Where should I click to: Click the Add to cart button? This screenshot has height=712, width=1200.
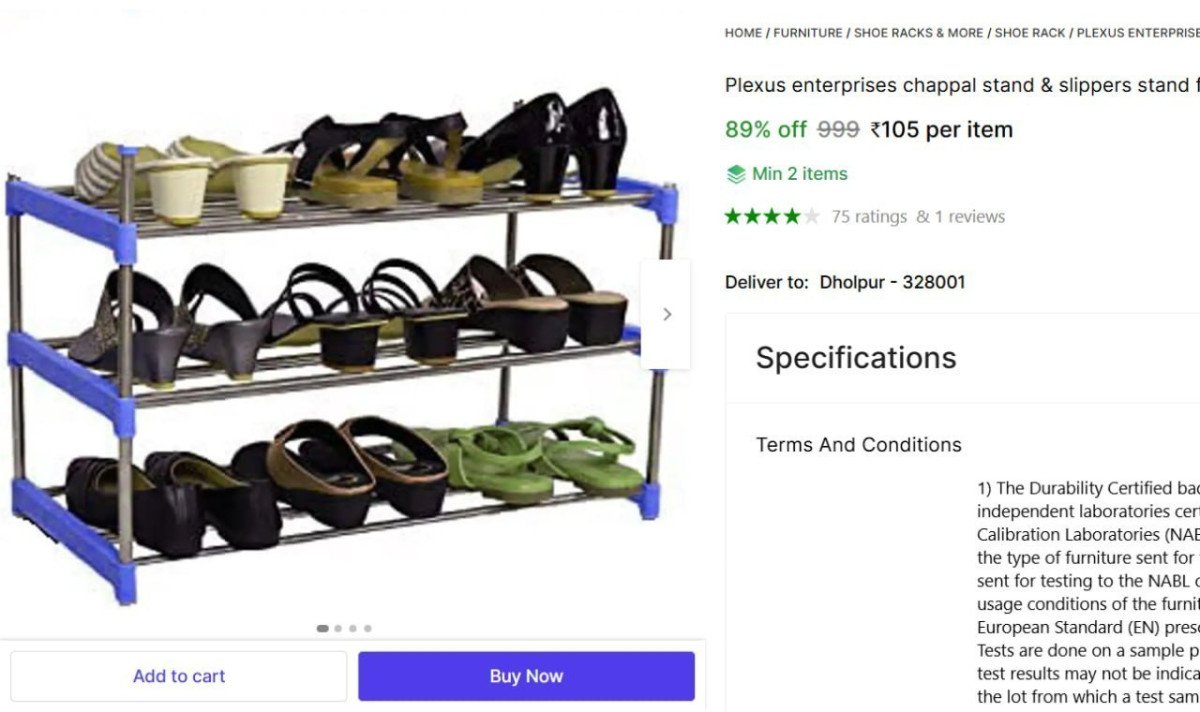click(179, 676)
